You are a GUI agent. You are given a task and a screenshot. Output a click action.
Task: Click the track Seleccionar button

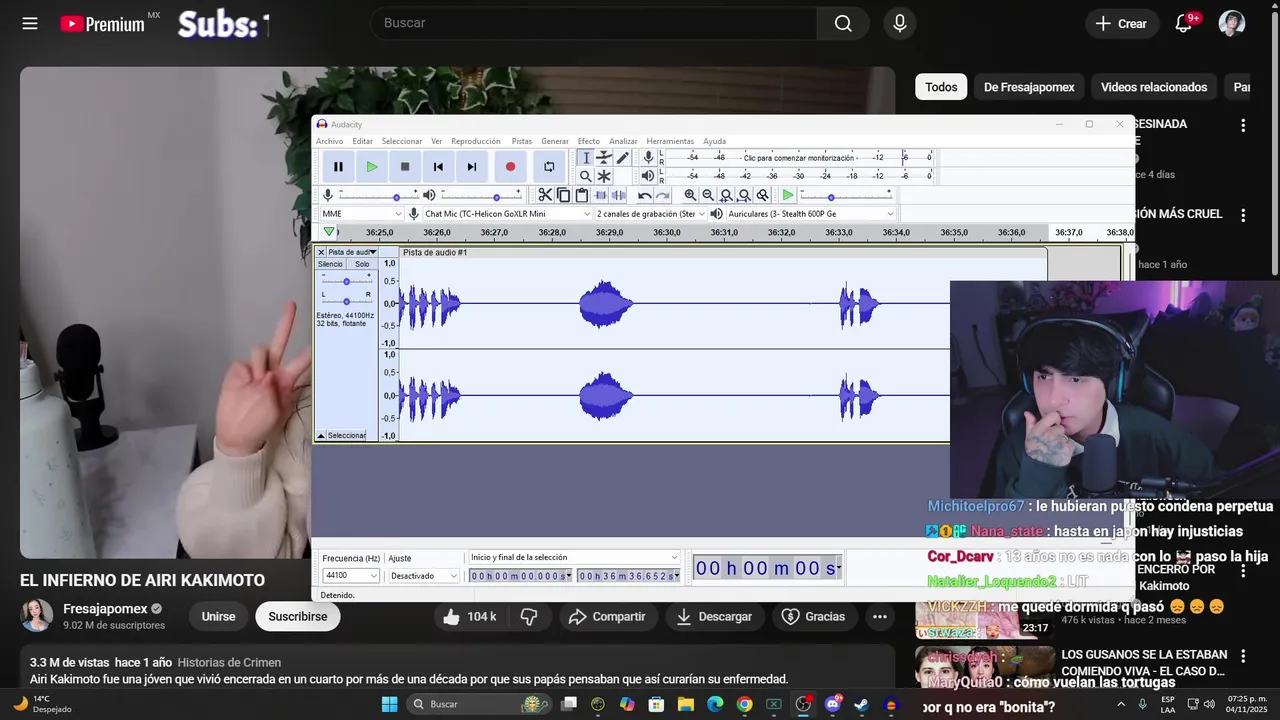[346, 436]
